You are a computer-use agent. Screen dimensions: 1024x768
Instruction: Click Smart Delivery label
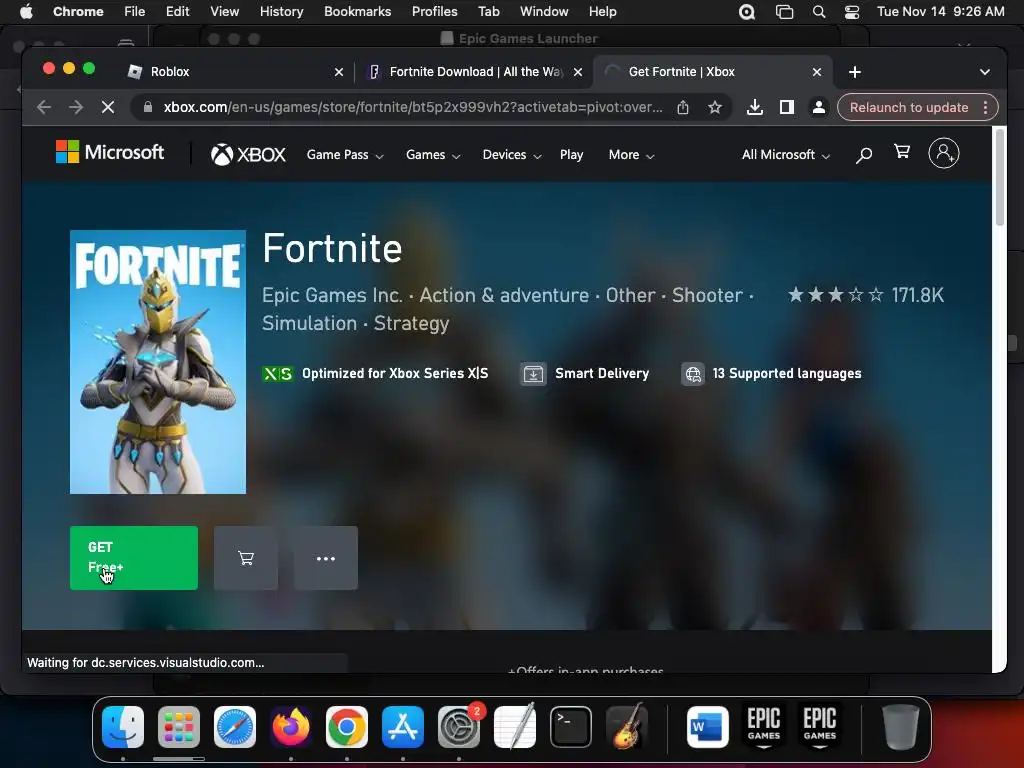602,374
